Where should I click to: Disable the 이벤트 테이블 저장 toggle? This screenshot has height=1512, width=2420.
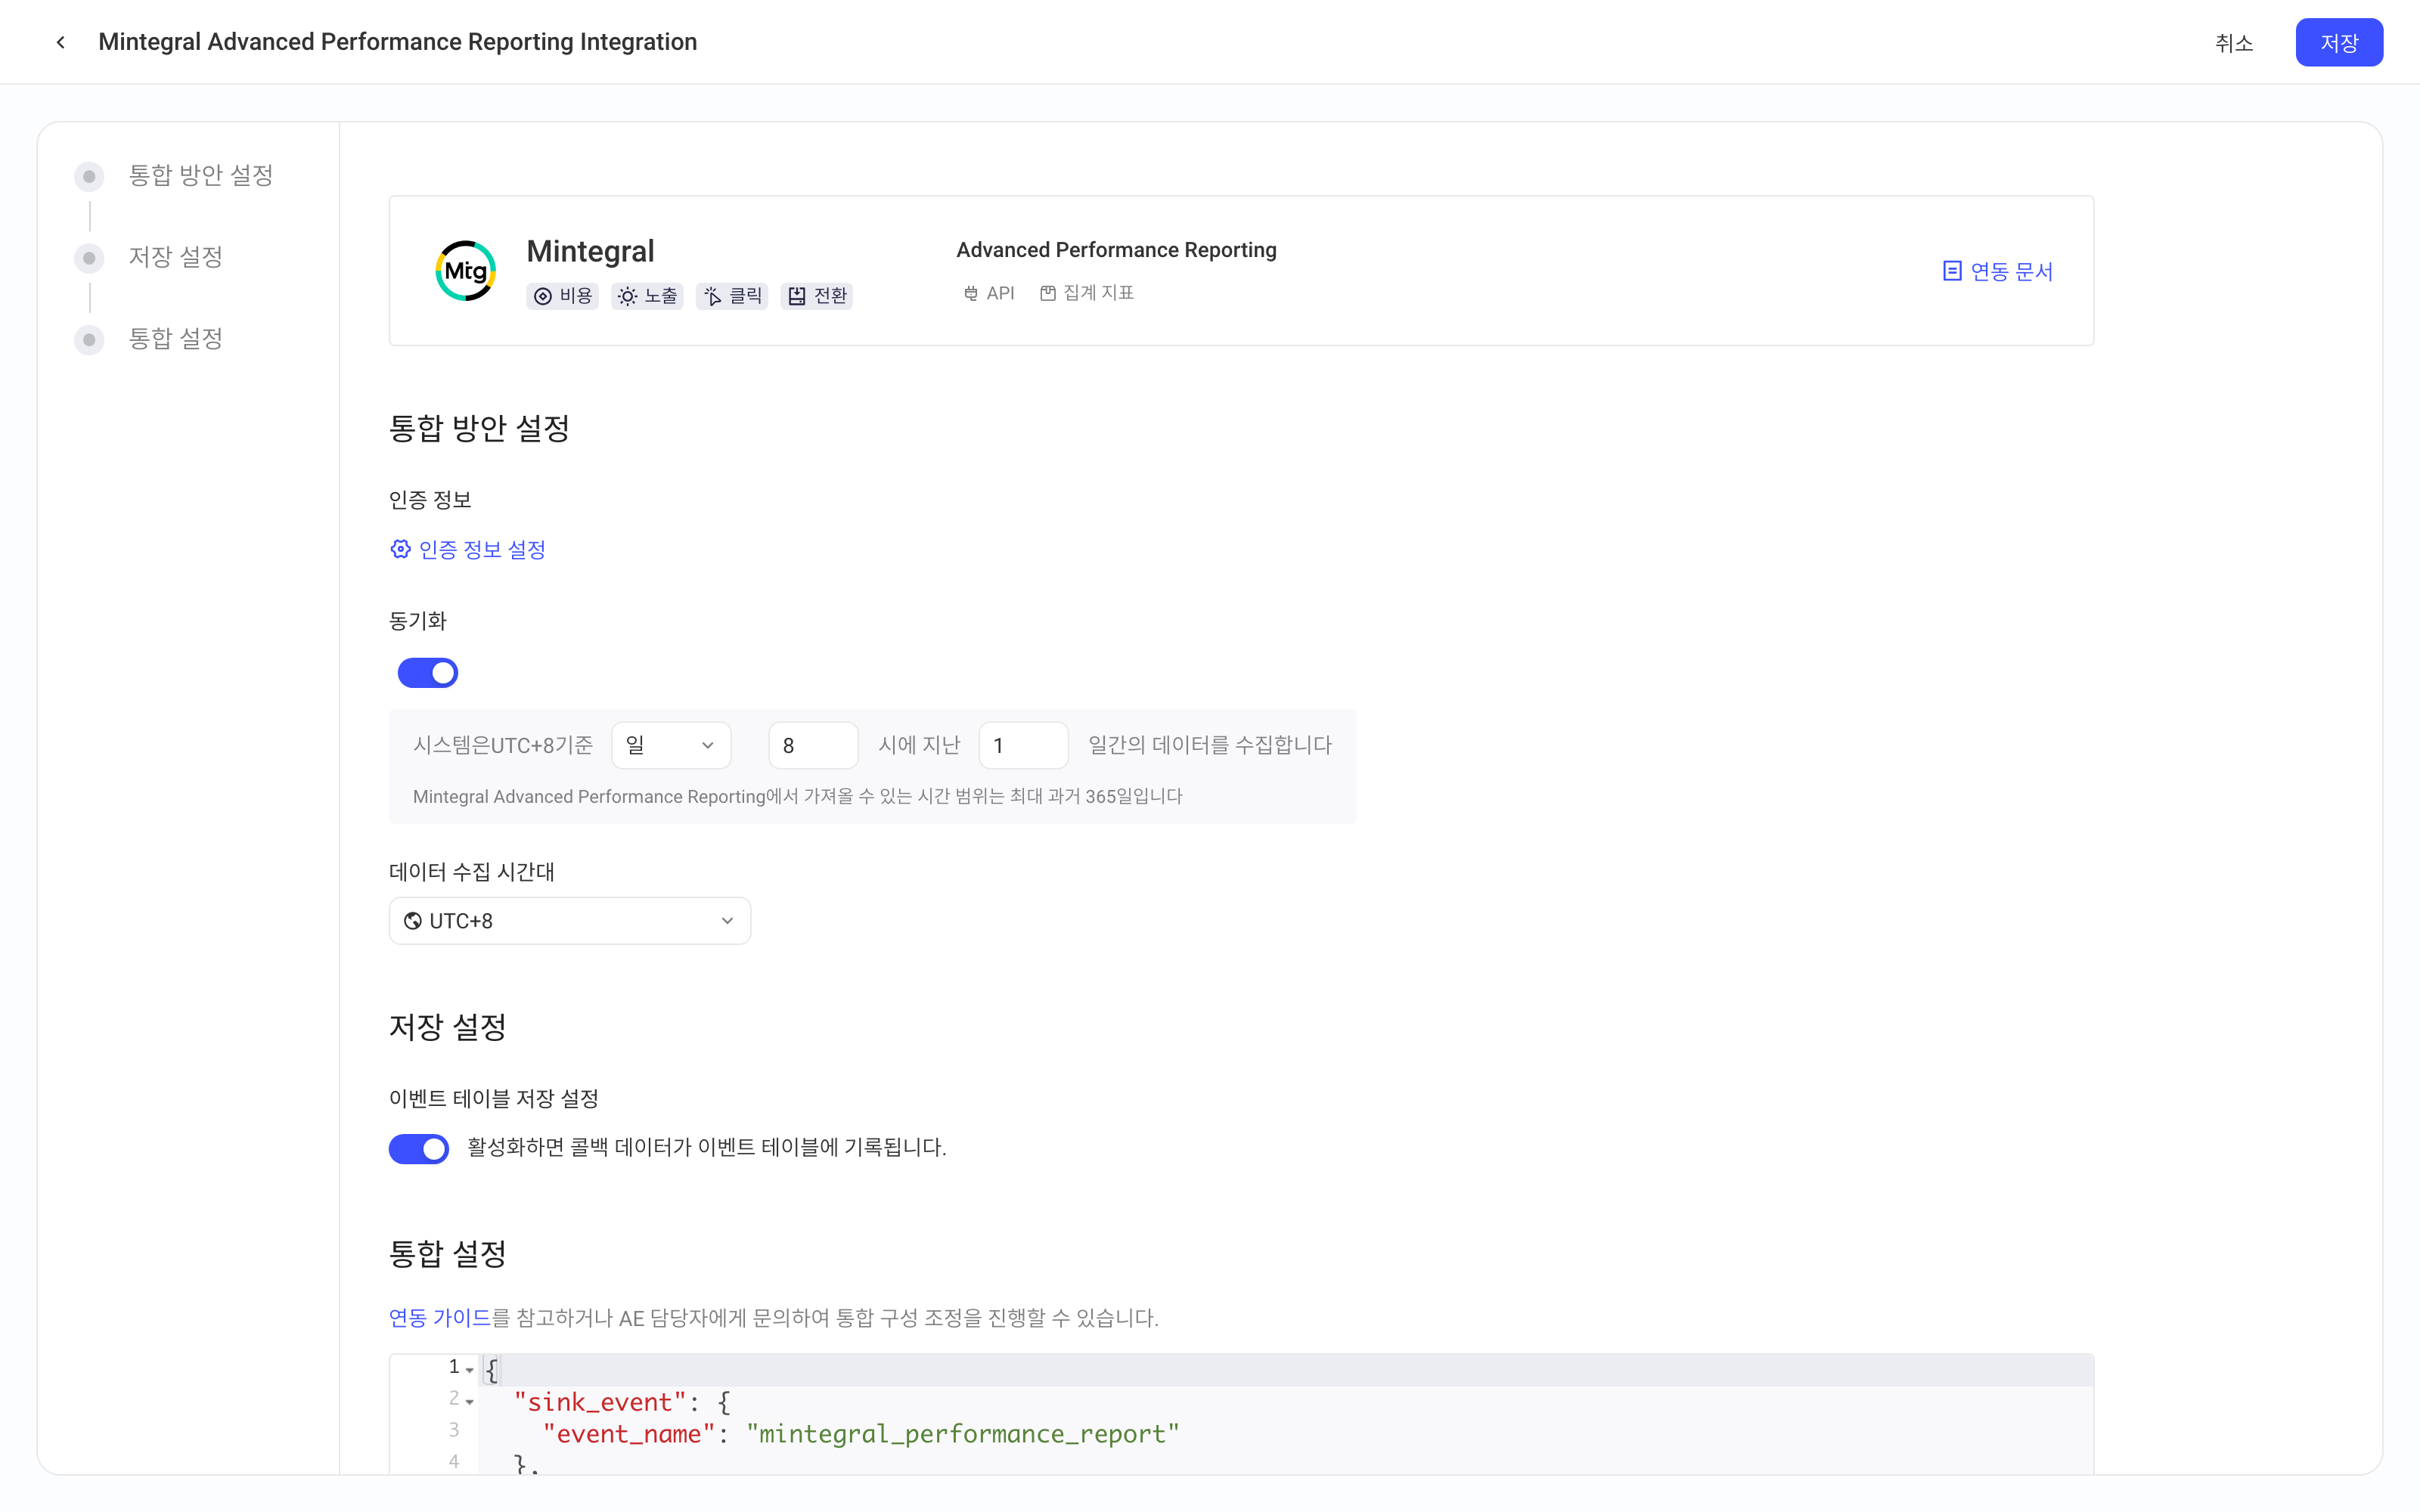[419, 1149]
